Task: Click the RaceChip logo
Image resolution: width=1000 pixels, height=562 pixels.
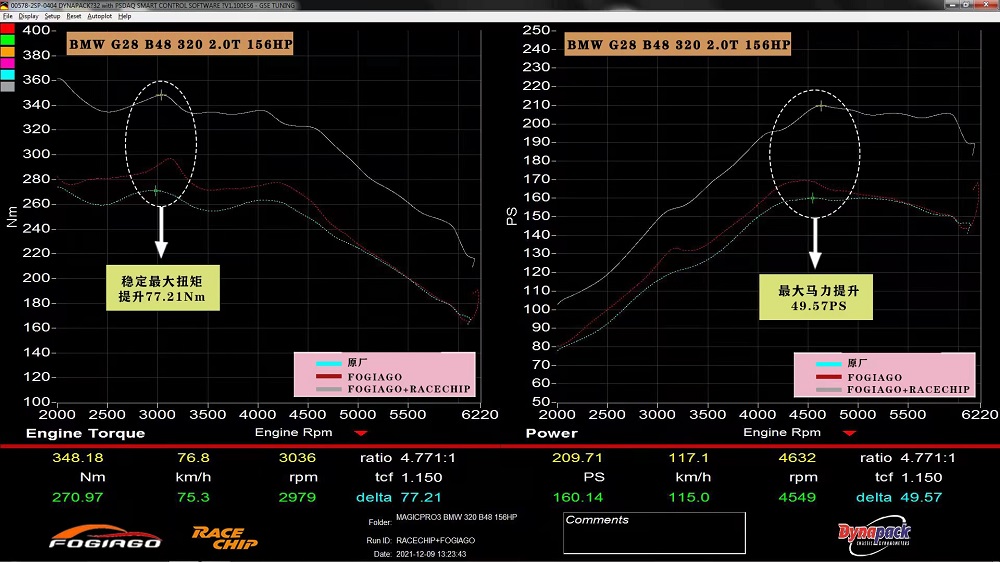Action: [224, 538]
